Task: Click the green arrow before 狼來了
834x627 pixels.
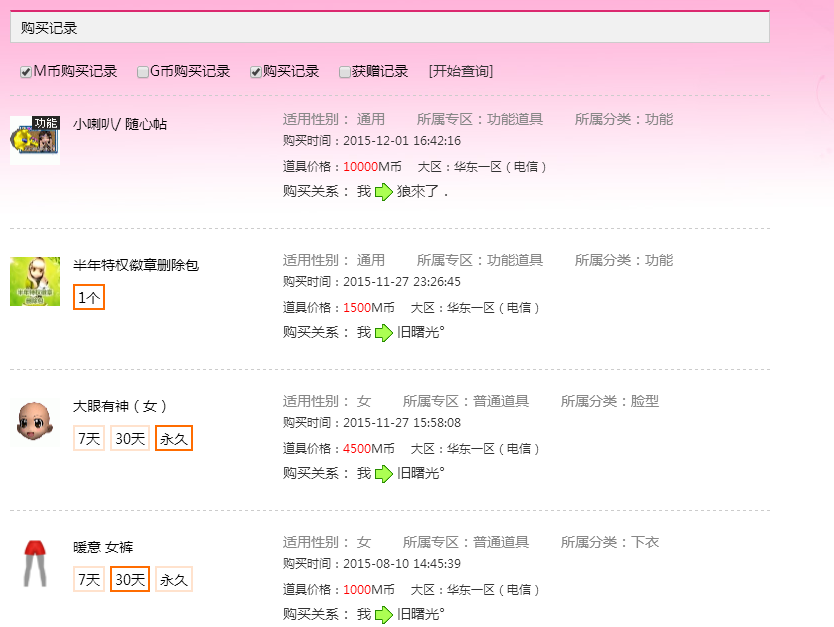Action: pos(383,191)
